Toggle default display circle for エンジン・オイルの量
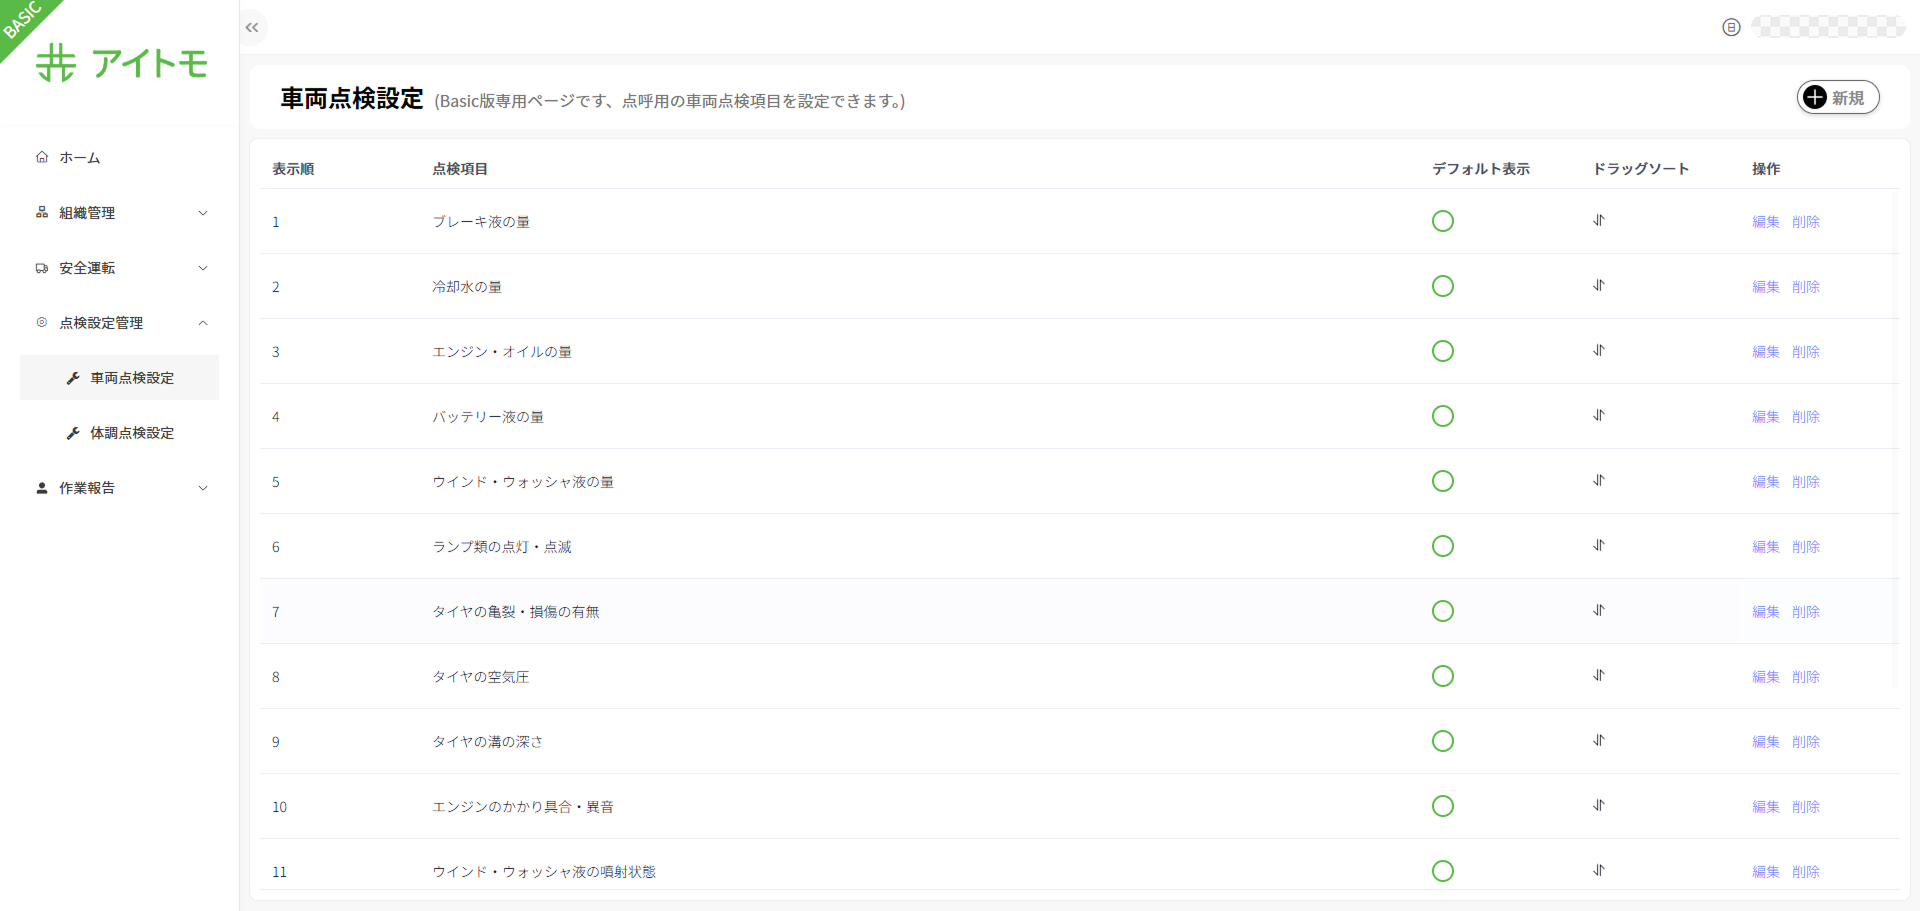The width and height of the screenshot is (1920, 911). point(1442,351)
